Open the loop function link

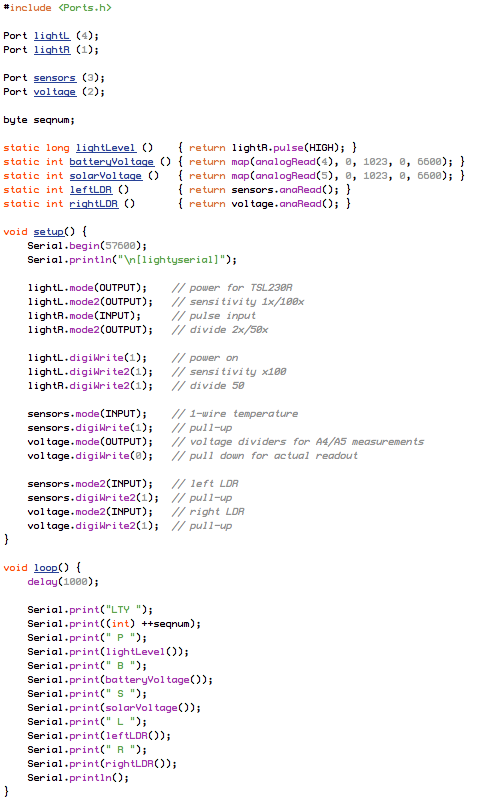point(46,568)
